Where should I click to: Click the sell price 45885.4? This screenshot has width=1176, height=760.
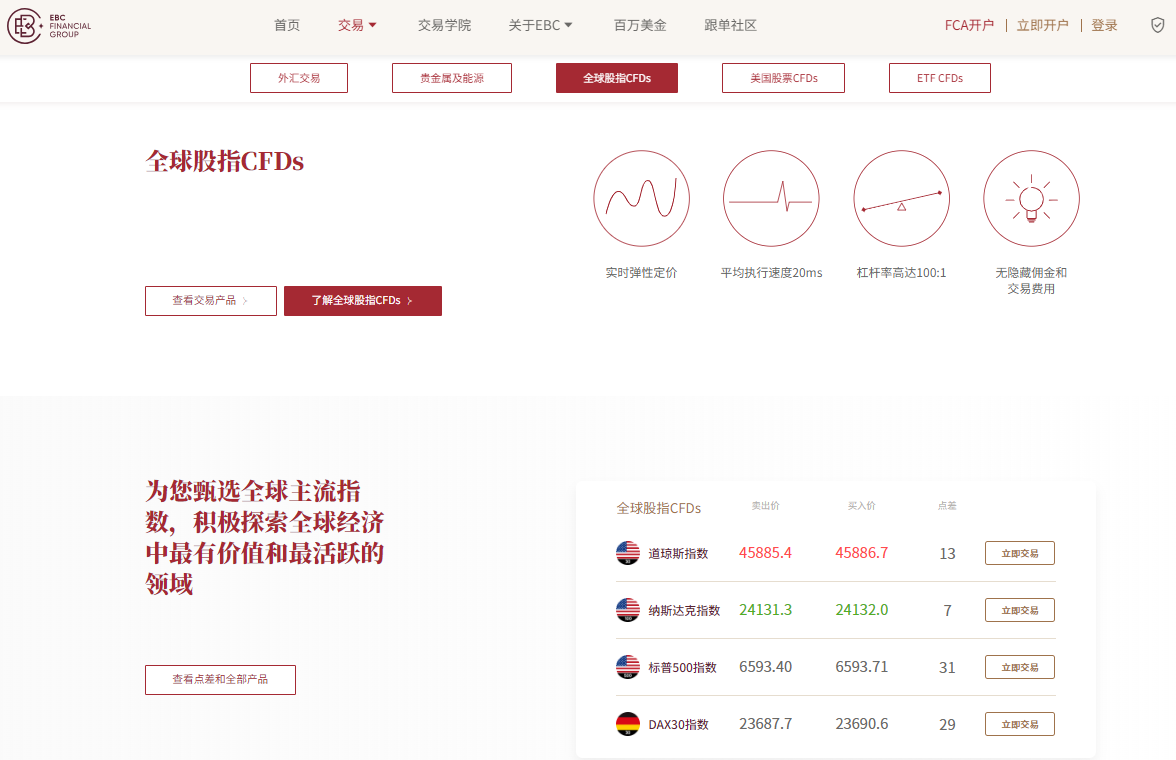tap(765, 553)
